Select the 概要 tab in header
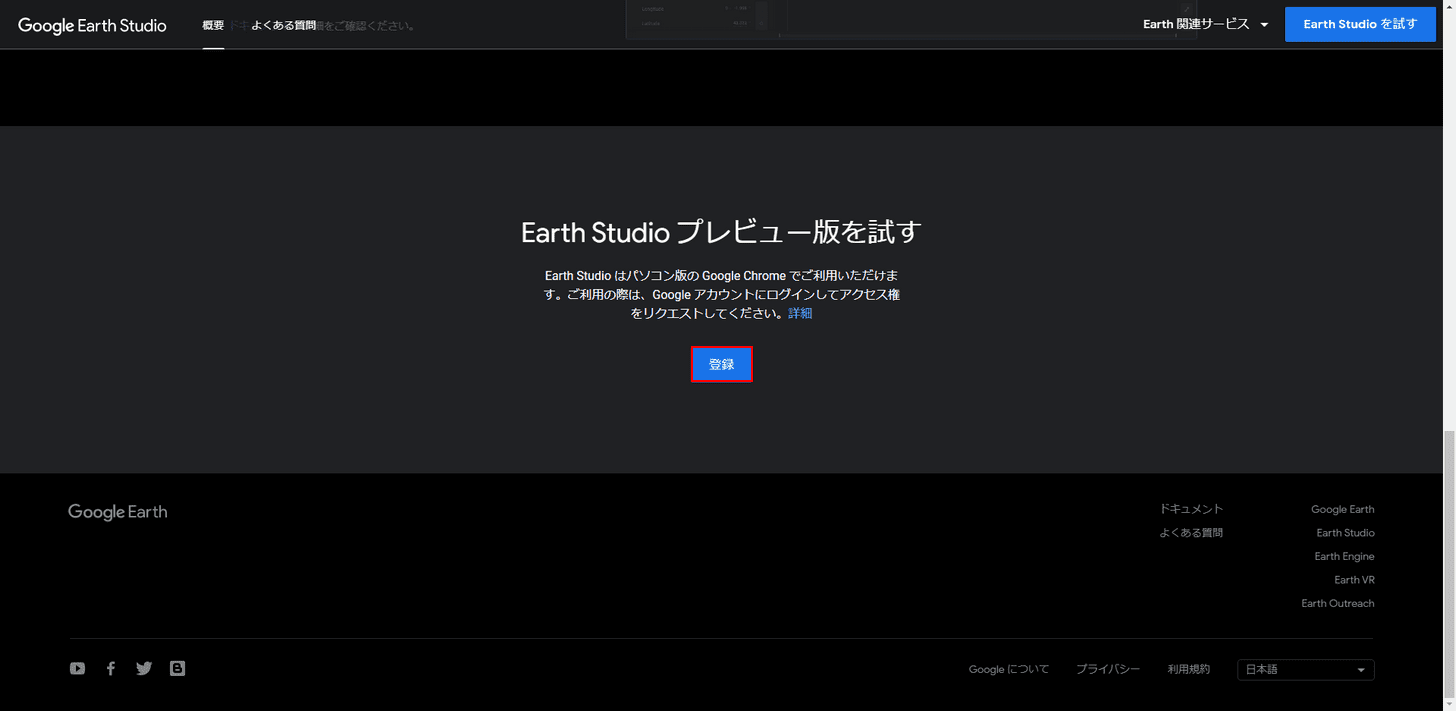Viewport: 1456px width, 711px height. click(x=213, y=25)
